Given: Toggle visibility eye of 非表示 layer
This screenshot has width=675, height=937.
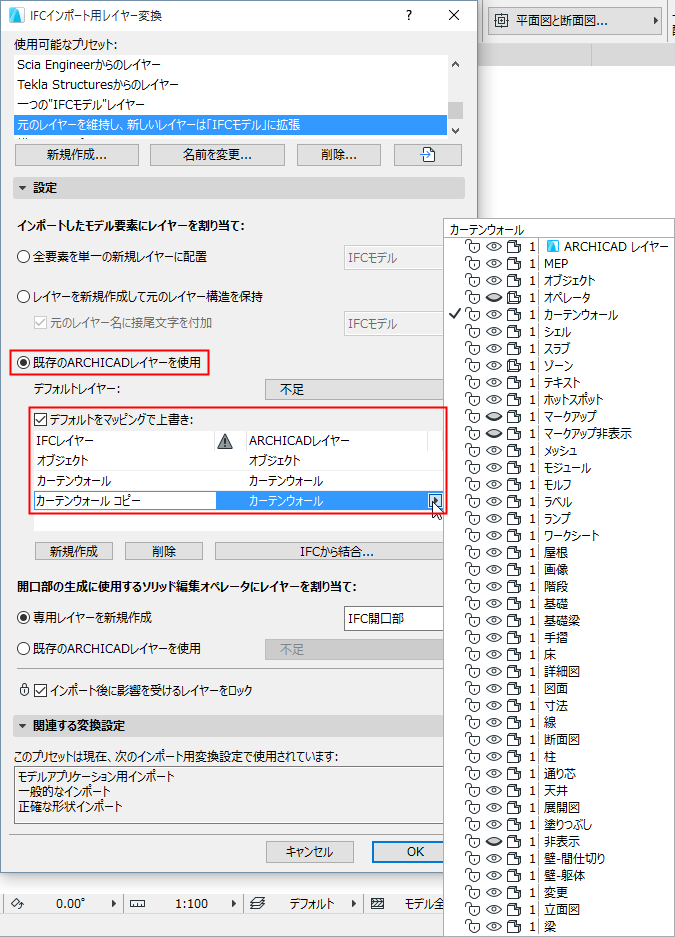Looking at the screenshot, I should click(493, 841).
